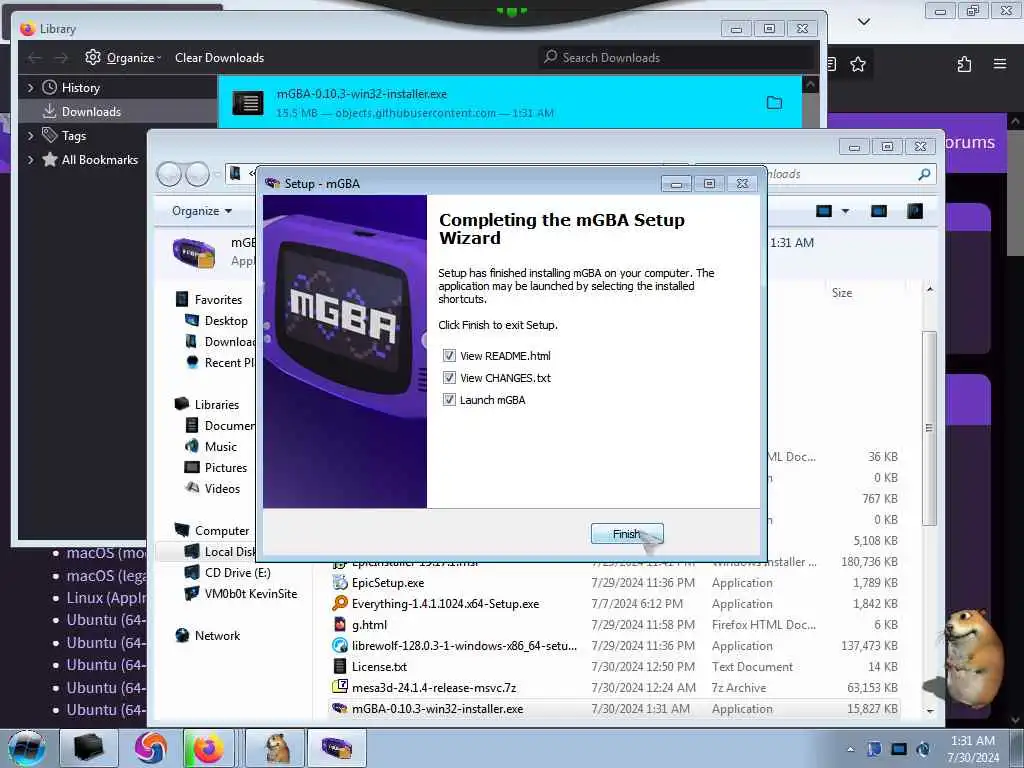Click Clear Downloads in Library window
Viewport: 1024px width, 768px height.
(219, 57)
